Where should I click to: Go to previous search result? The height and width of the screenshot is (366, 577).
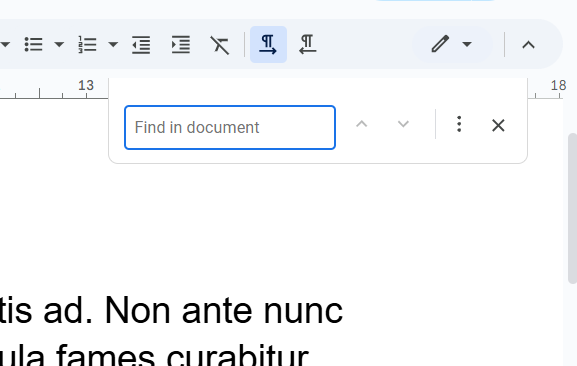point(362,124)
